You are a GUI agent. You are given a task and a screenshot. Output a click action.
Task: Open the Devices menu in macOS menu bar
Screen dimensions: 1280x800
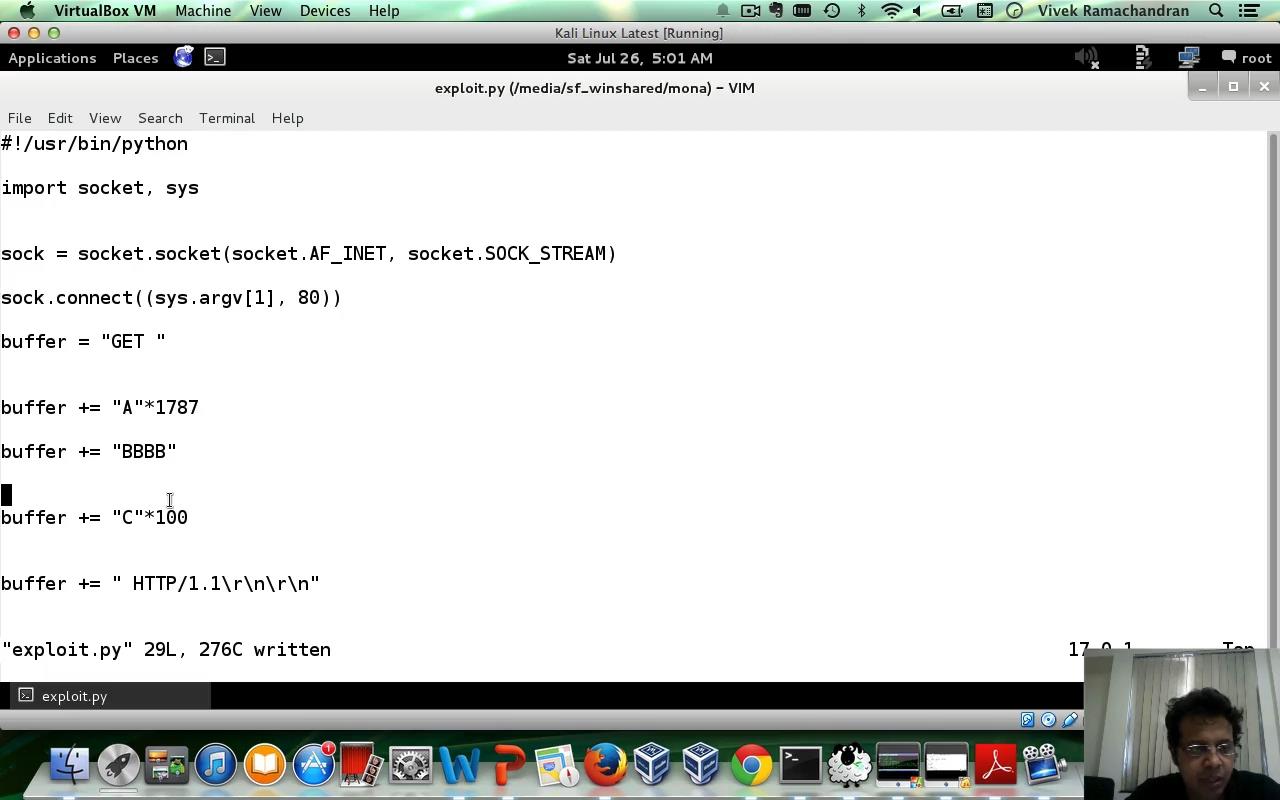(x=325, y=11)
